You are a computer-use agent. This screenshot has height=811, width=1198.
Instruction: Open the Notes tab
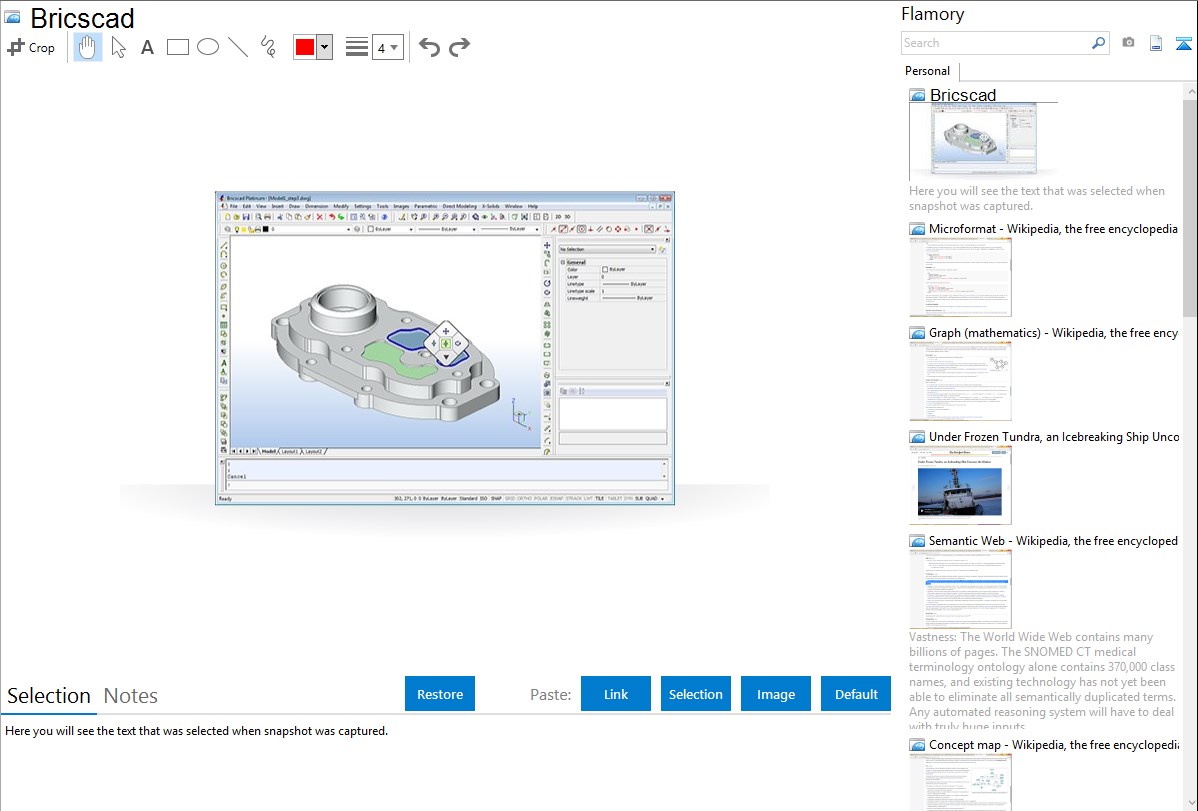pos(131,696)
